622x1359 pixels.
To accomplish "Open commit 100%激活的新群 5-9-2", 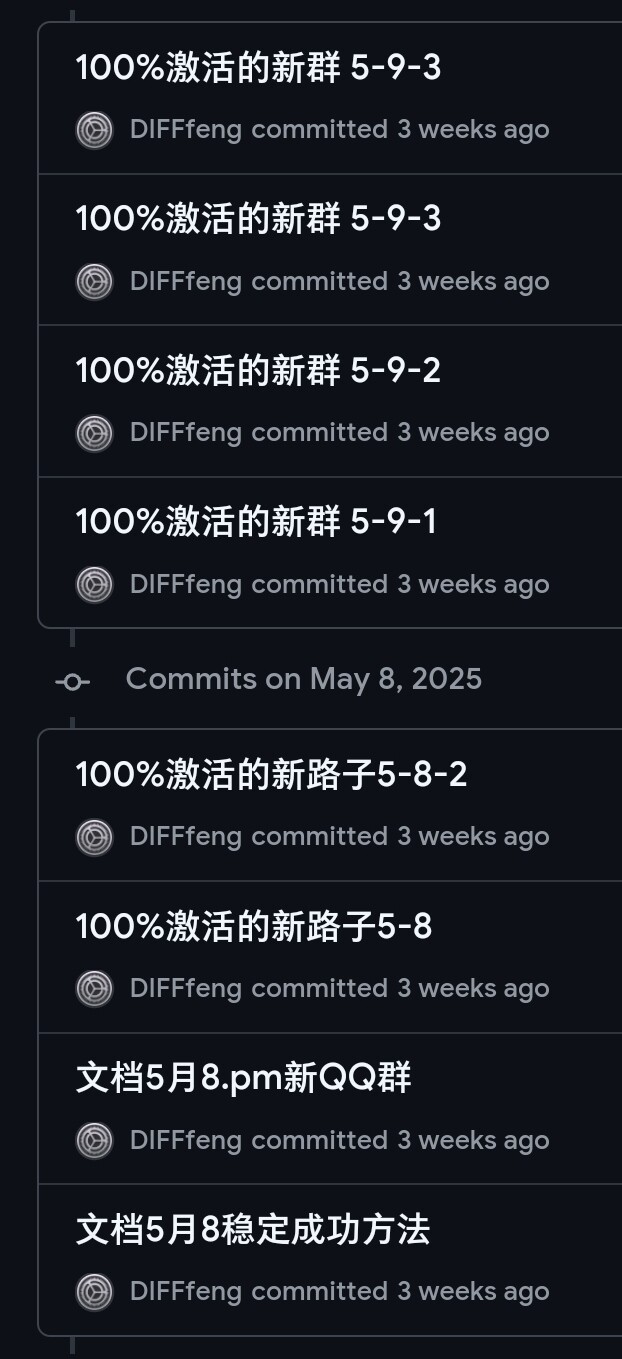I will [258, 370].
